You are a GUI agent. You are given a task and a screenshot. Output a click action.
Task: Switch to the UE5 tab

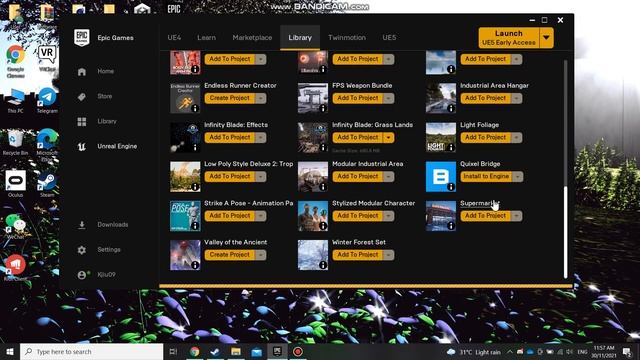click(x=389, y=38)
